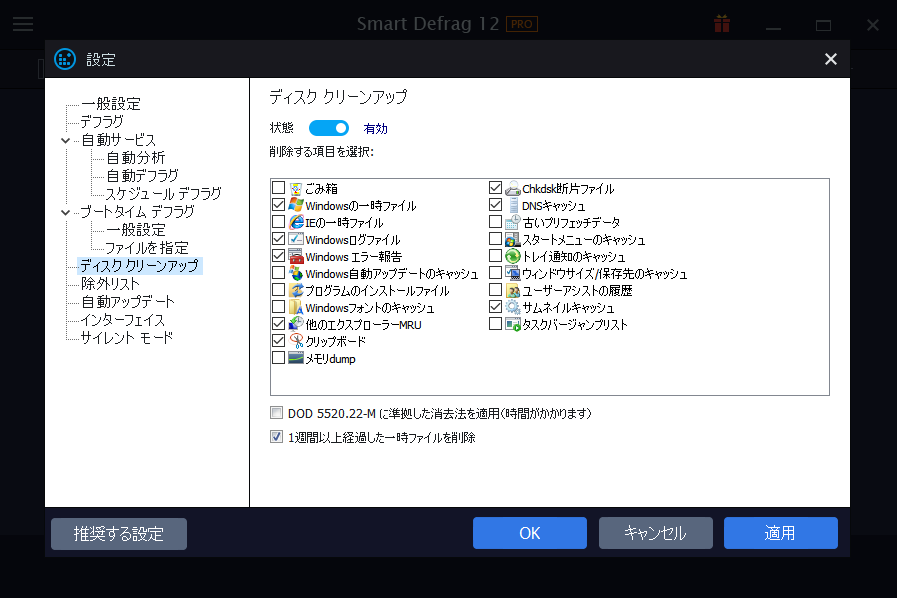Open 自動アップデート settings

[x=128, y=302]
